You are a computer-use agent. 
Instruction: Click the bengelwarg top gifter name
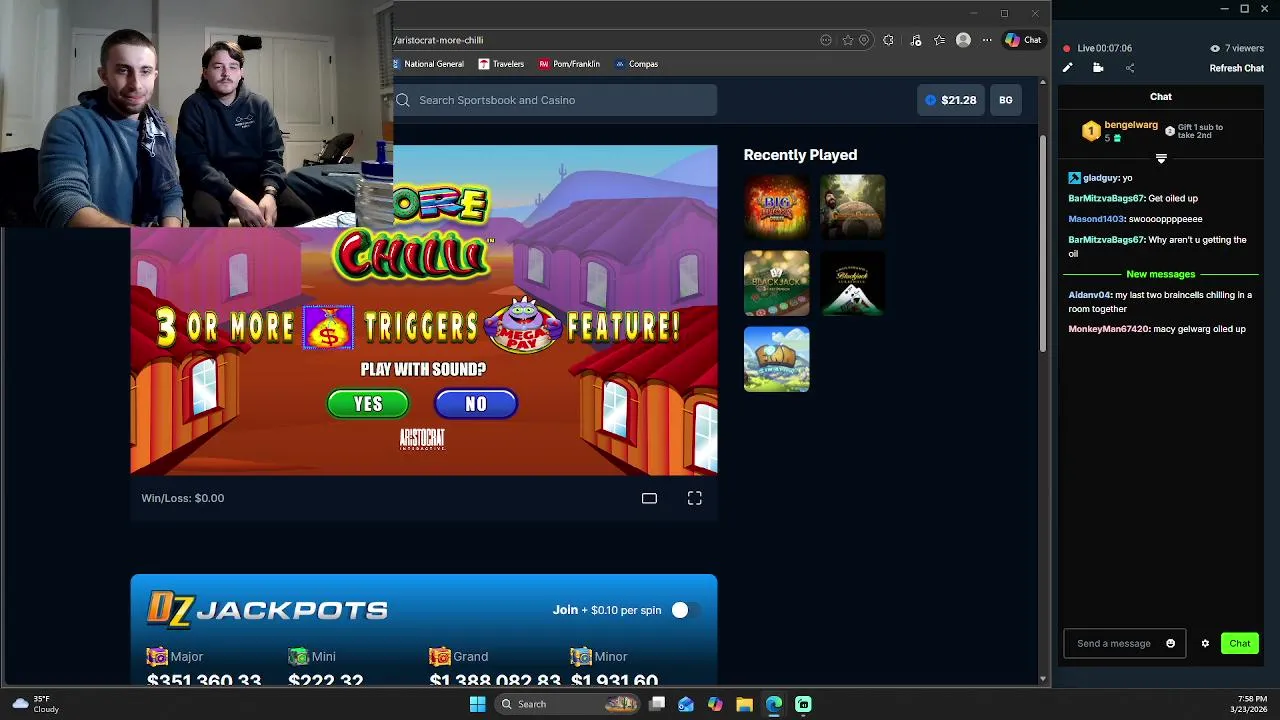tap(1131, 125)
